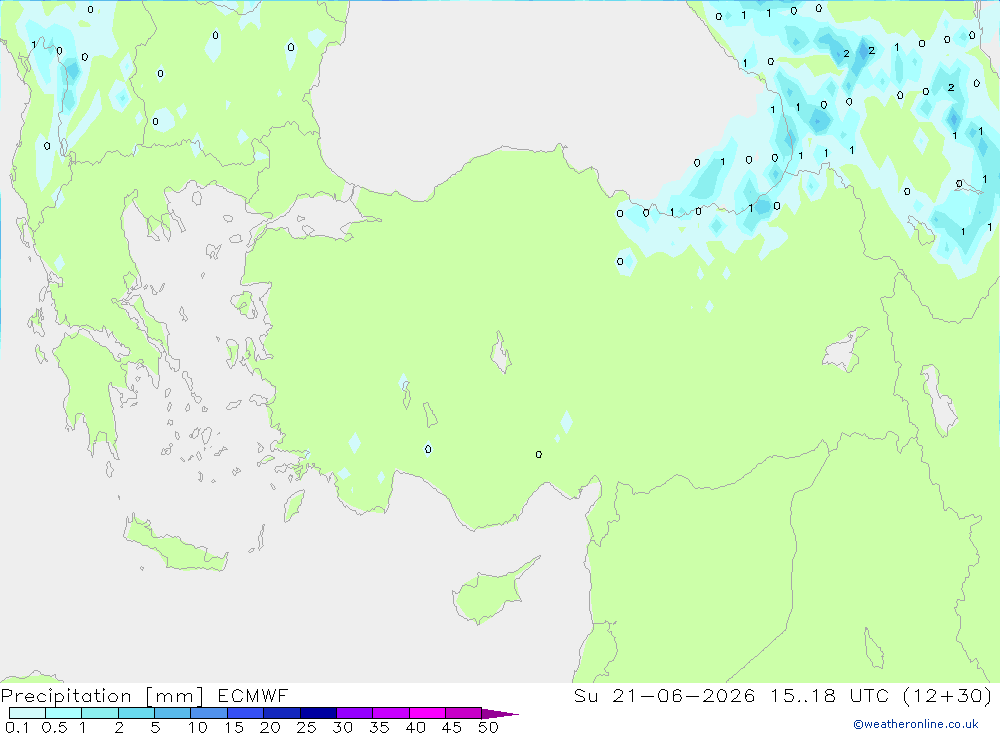The width and height of the screenshot is (1000, 733).
Task: Select the 40–45 mm magenta legend swatch
Action: coord(427,713)
